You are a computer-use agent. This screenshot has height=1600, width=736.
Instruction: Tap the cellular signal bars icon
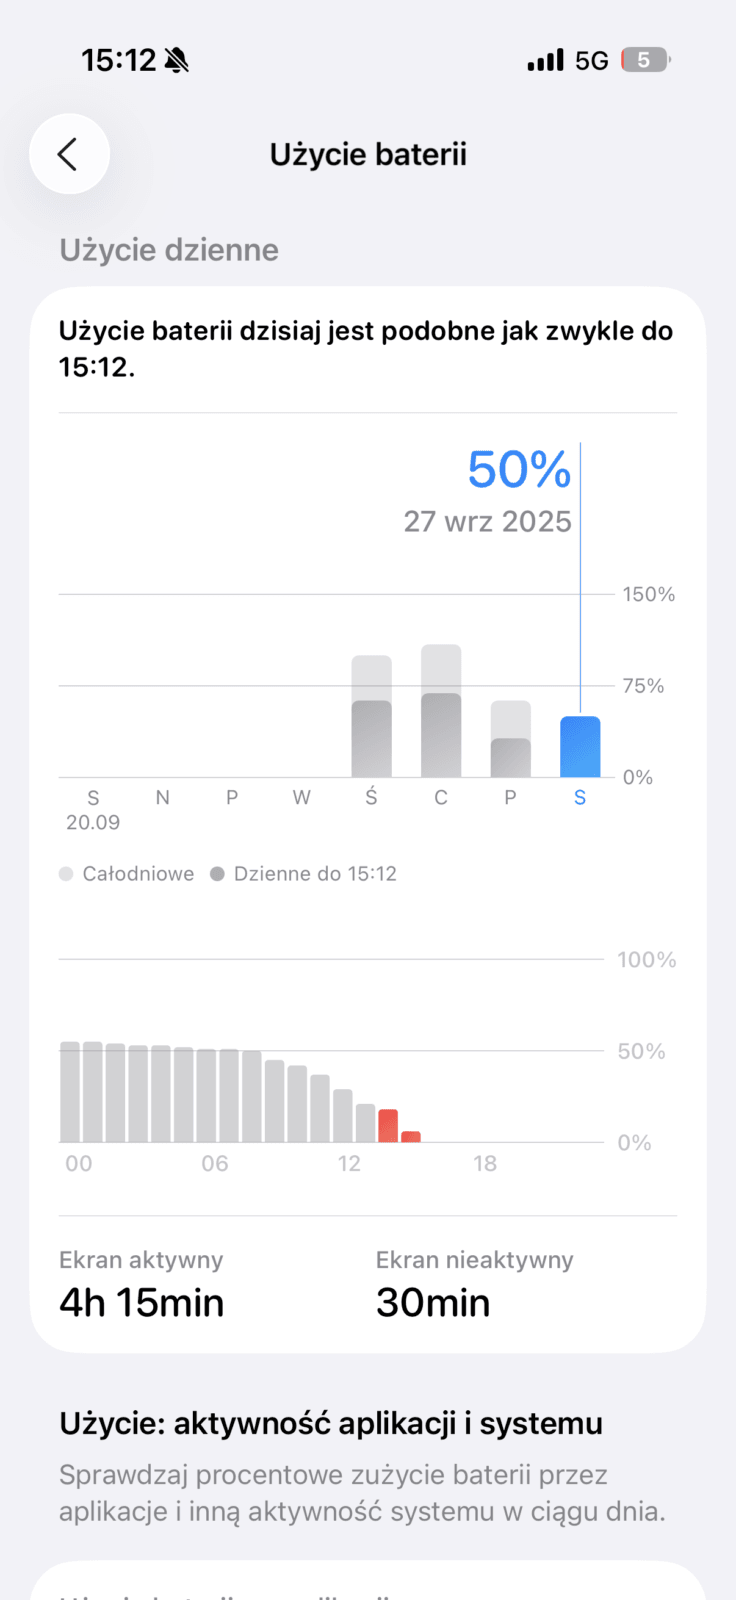(545, 61)
